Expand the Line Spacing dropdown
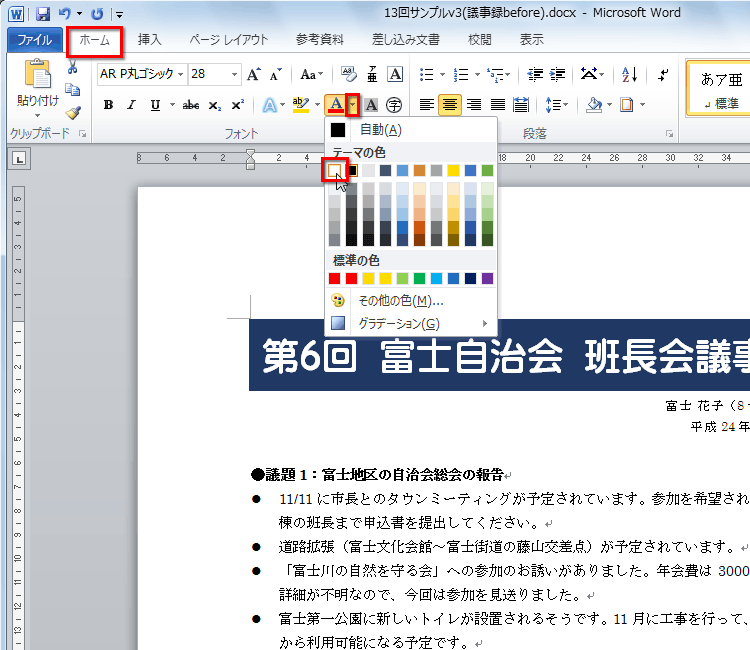The width and height of the screenshot is (750, 650). pos(557,104)
